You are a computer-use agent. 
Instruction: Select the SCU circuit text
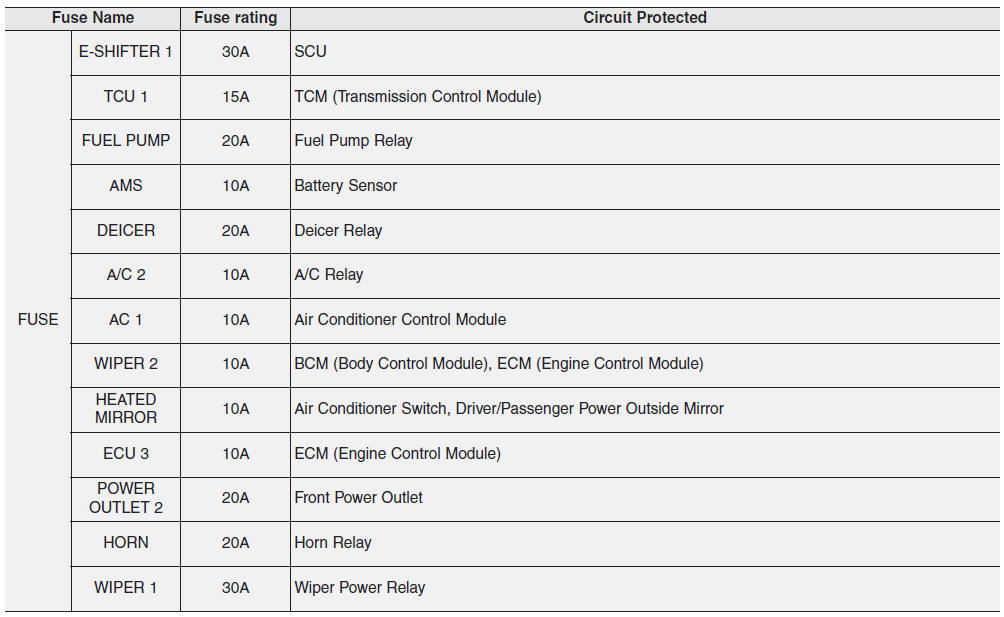[310, 51]
